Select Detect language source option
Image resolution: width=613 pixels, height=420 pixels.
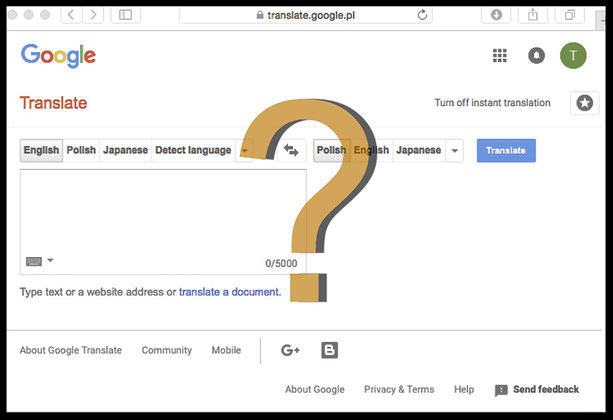(x=193, y=150)
